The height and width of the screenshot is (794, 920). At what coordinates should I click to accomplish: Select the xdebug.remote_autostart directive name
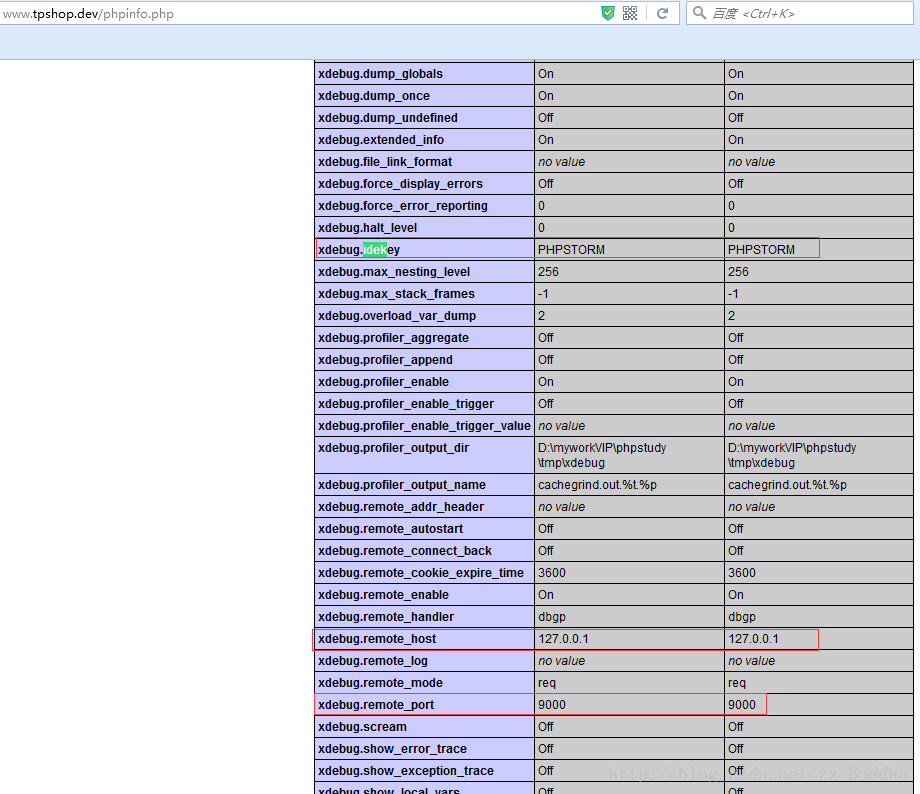pos(390,529)
